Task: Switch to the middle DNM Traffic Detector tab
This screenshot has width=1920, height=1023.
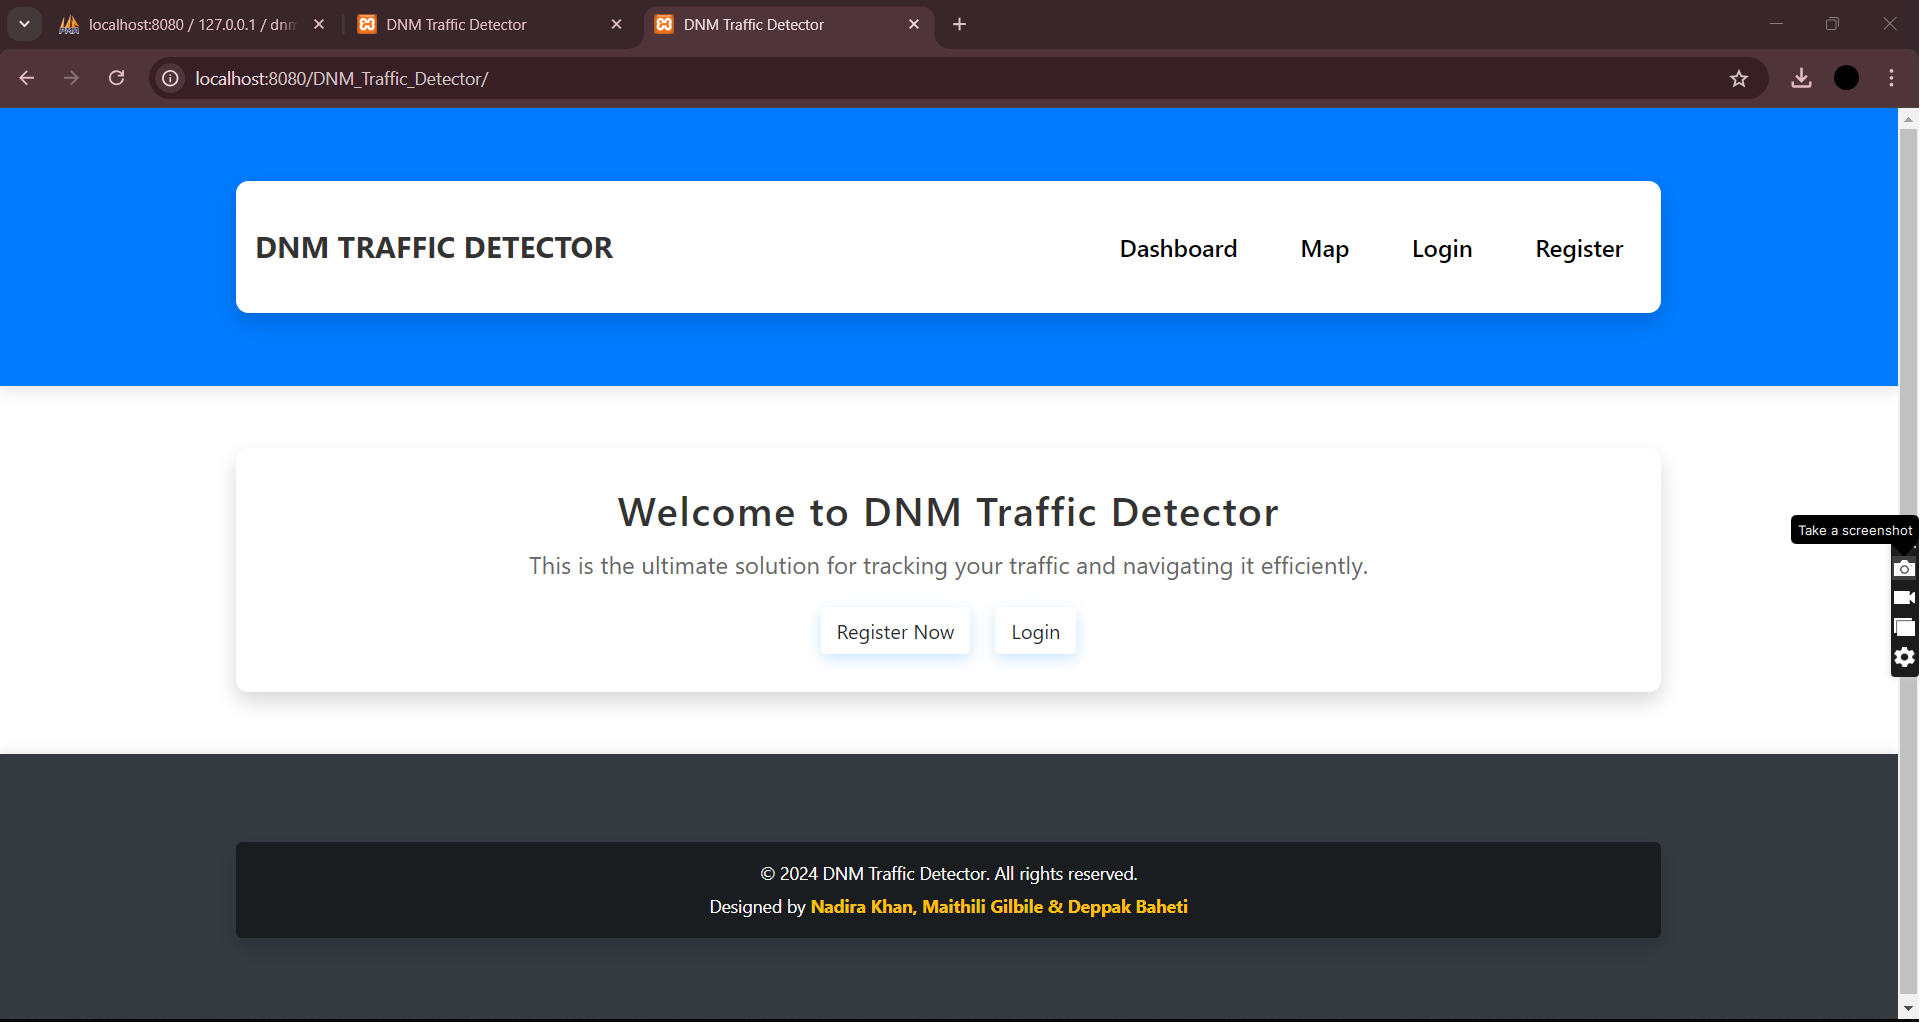Action: point(490,24)
